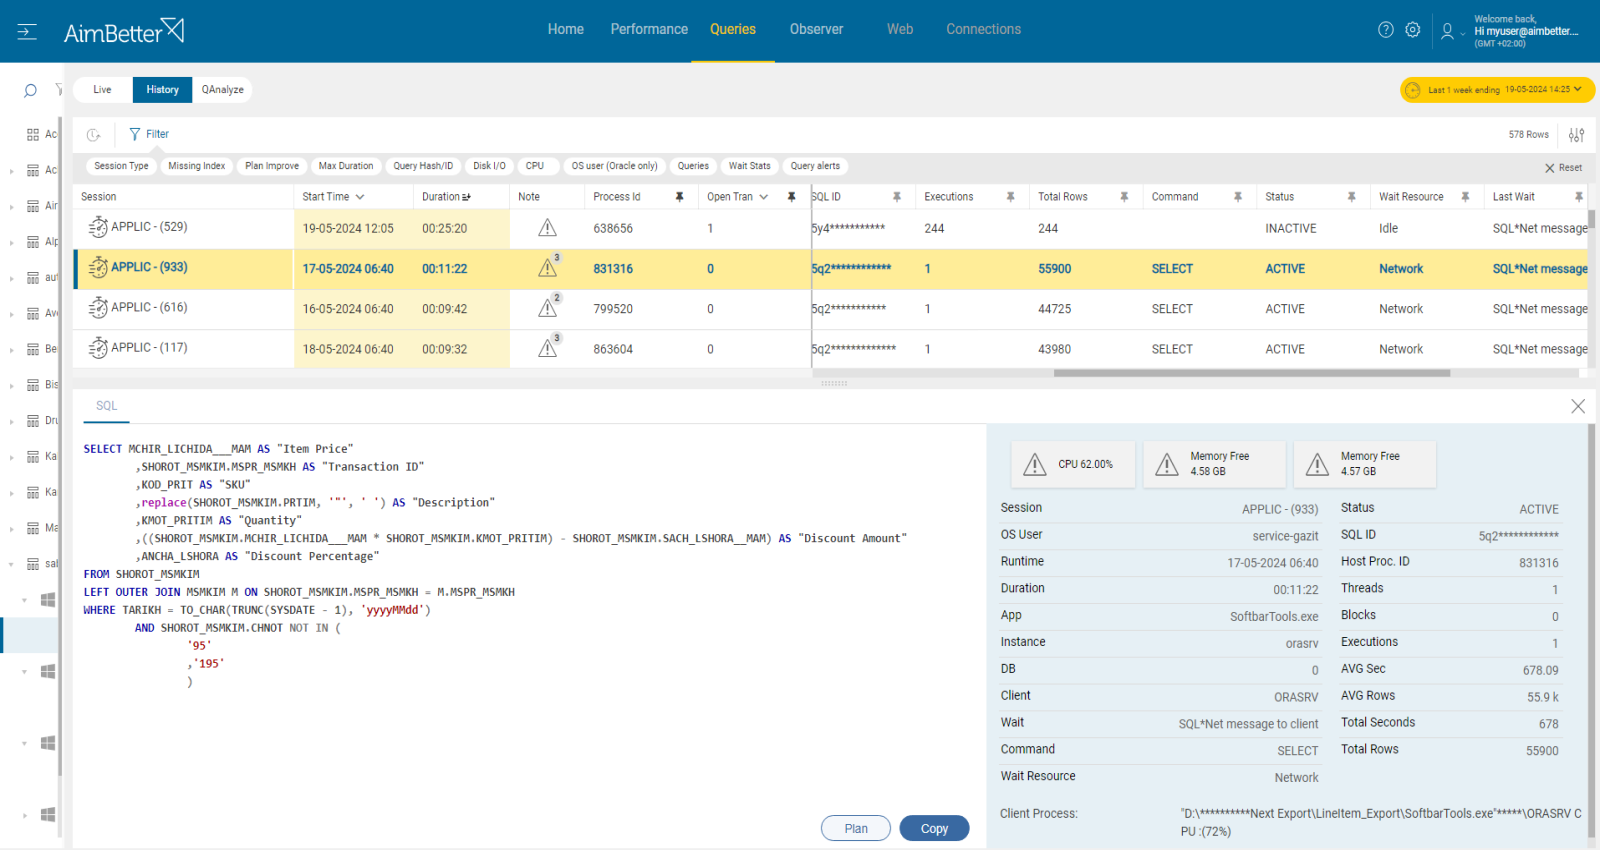Open the user profile icon menu
This screenshot has height=850, width=1600.
[1447, 32]
